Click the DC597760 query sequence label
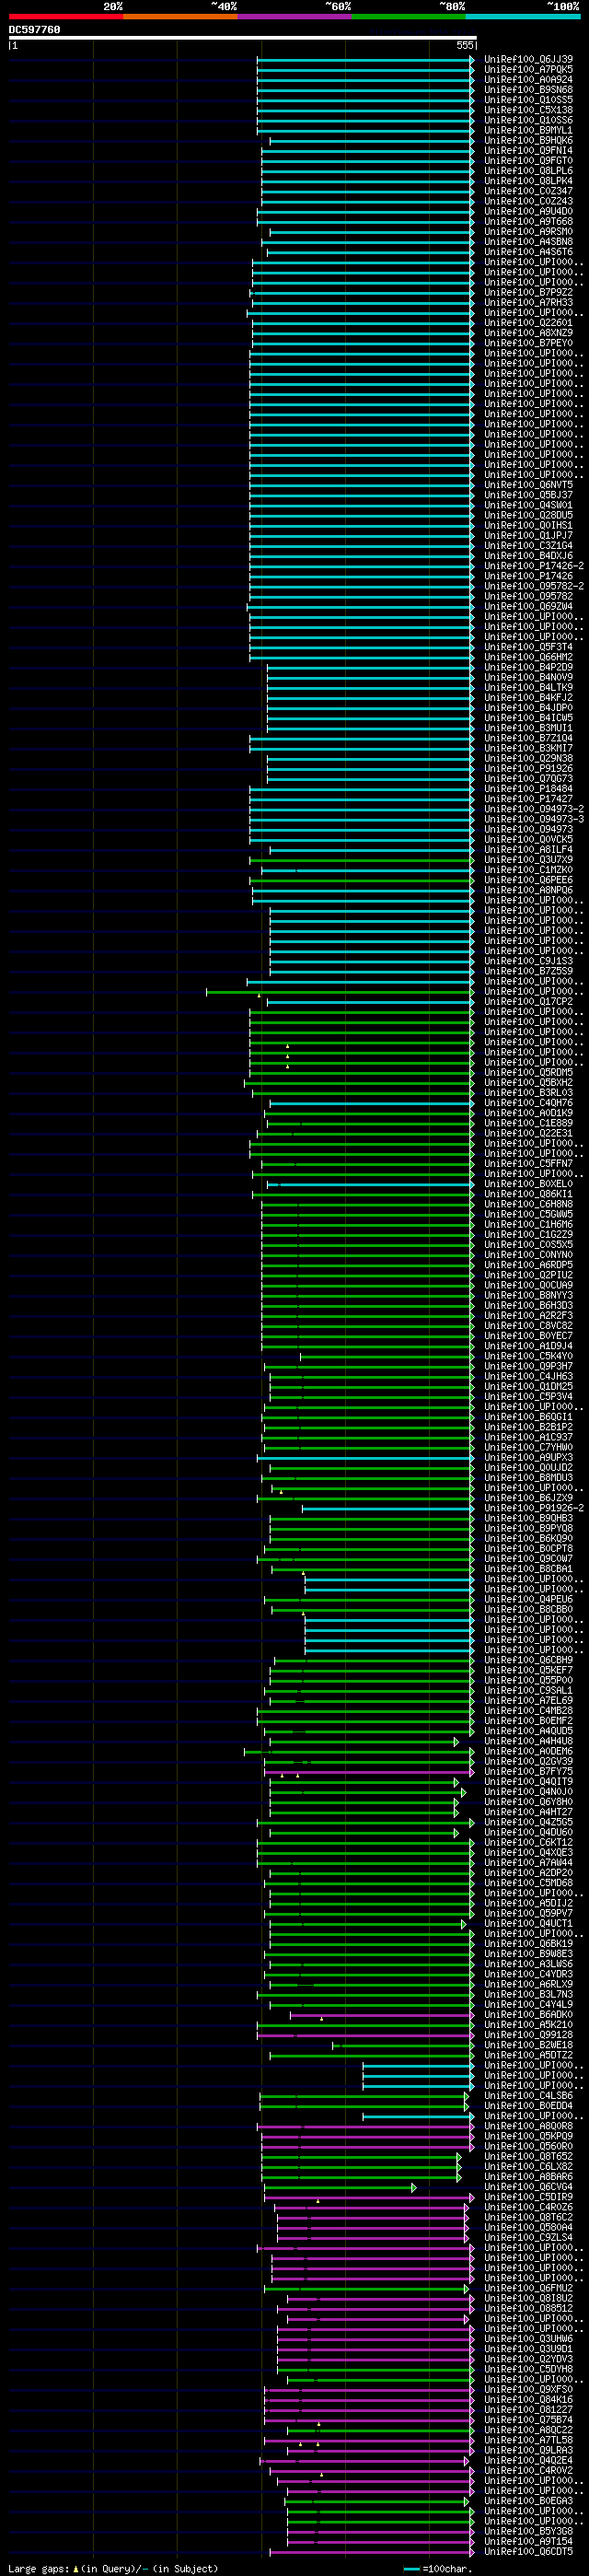Image resolution: width=589 pixels, height=2576 pixels. tap(35, 30)
